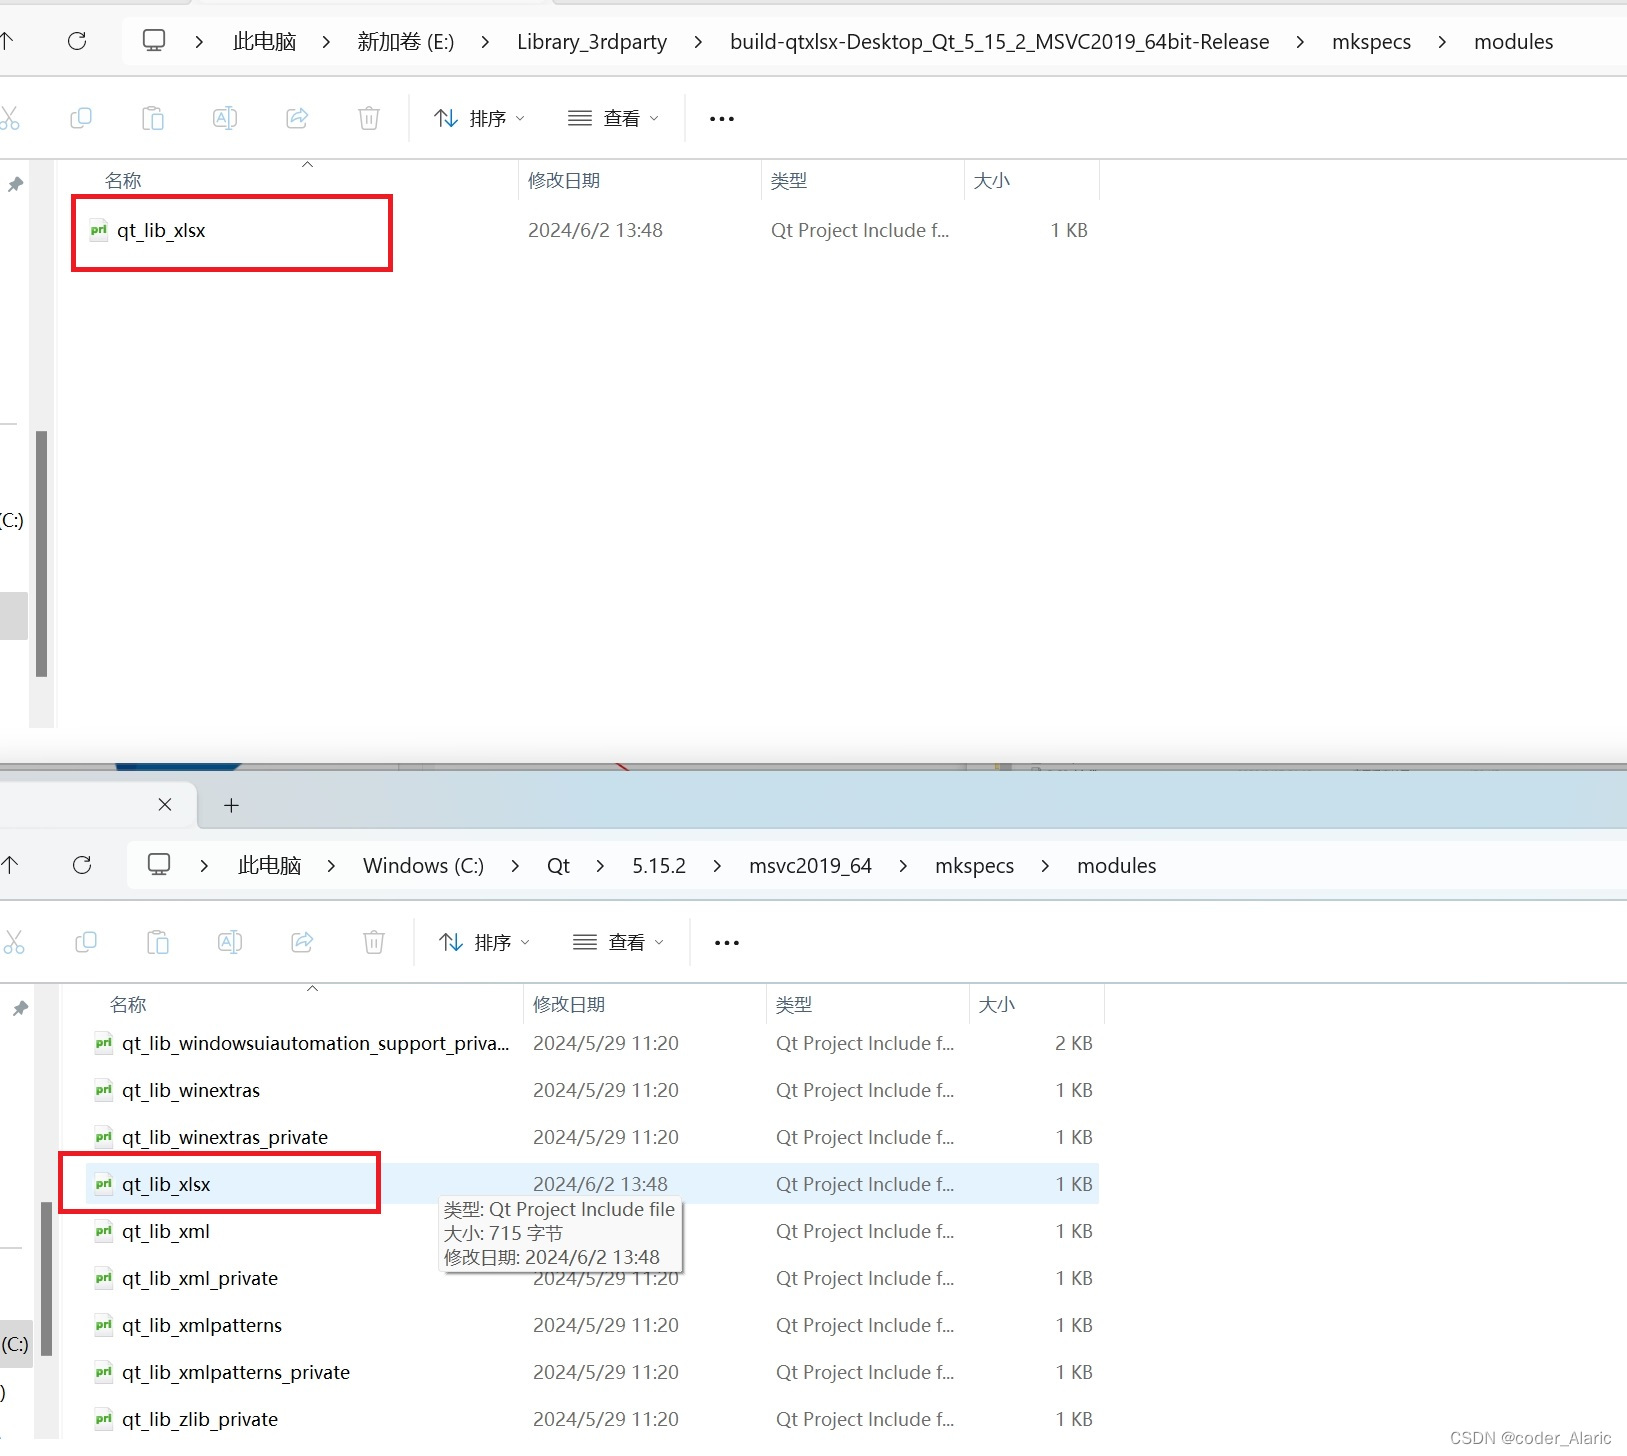Refresh the bottom Explorer window
1627x1456 pixels.
point(82,865)
